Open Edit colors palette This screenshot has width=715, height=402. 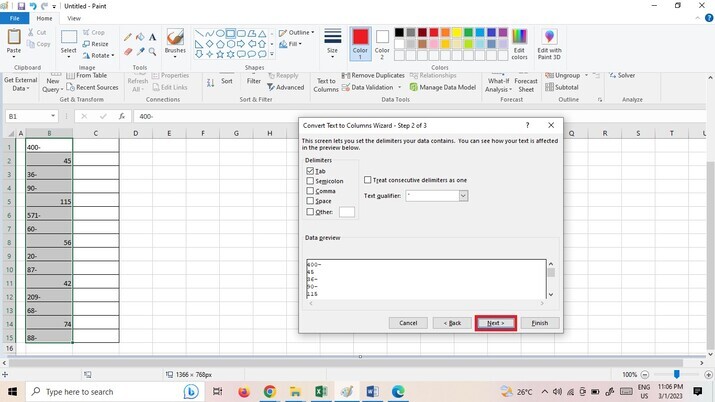point(519,44)
